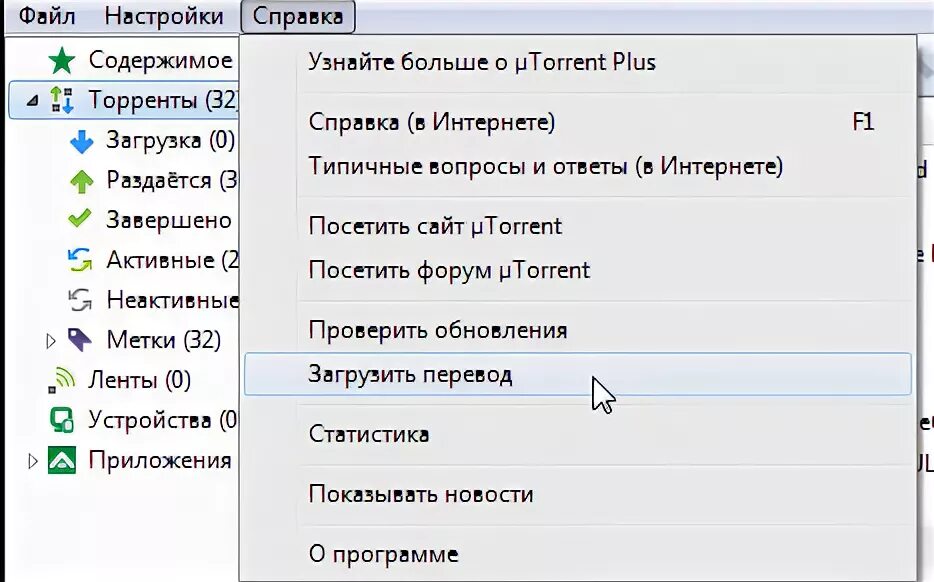Click the green checkmark Завершено icon
934x582 pixels.
pos(80,219)
